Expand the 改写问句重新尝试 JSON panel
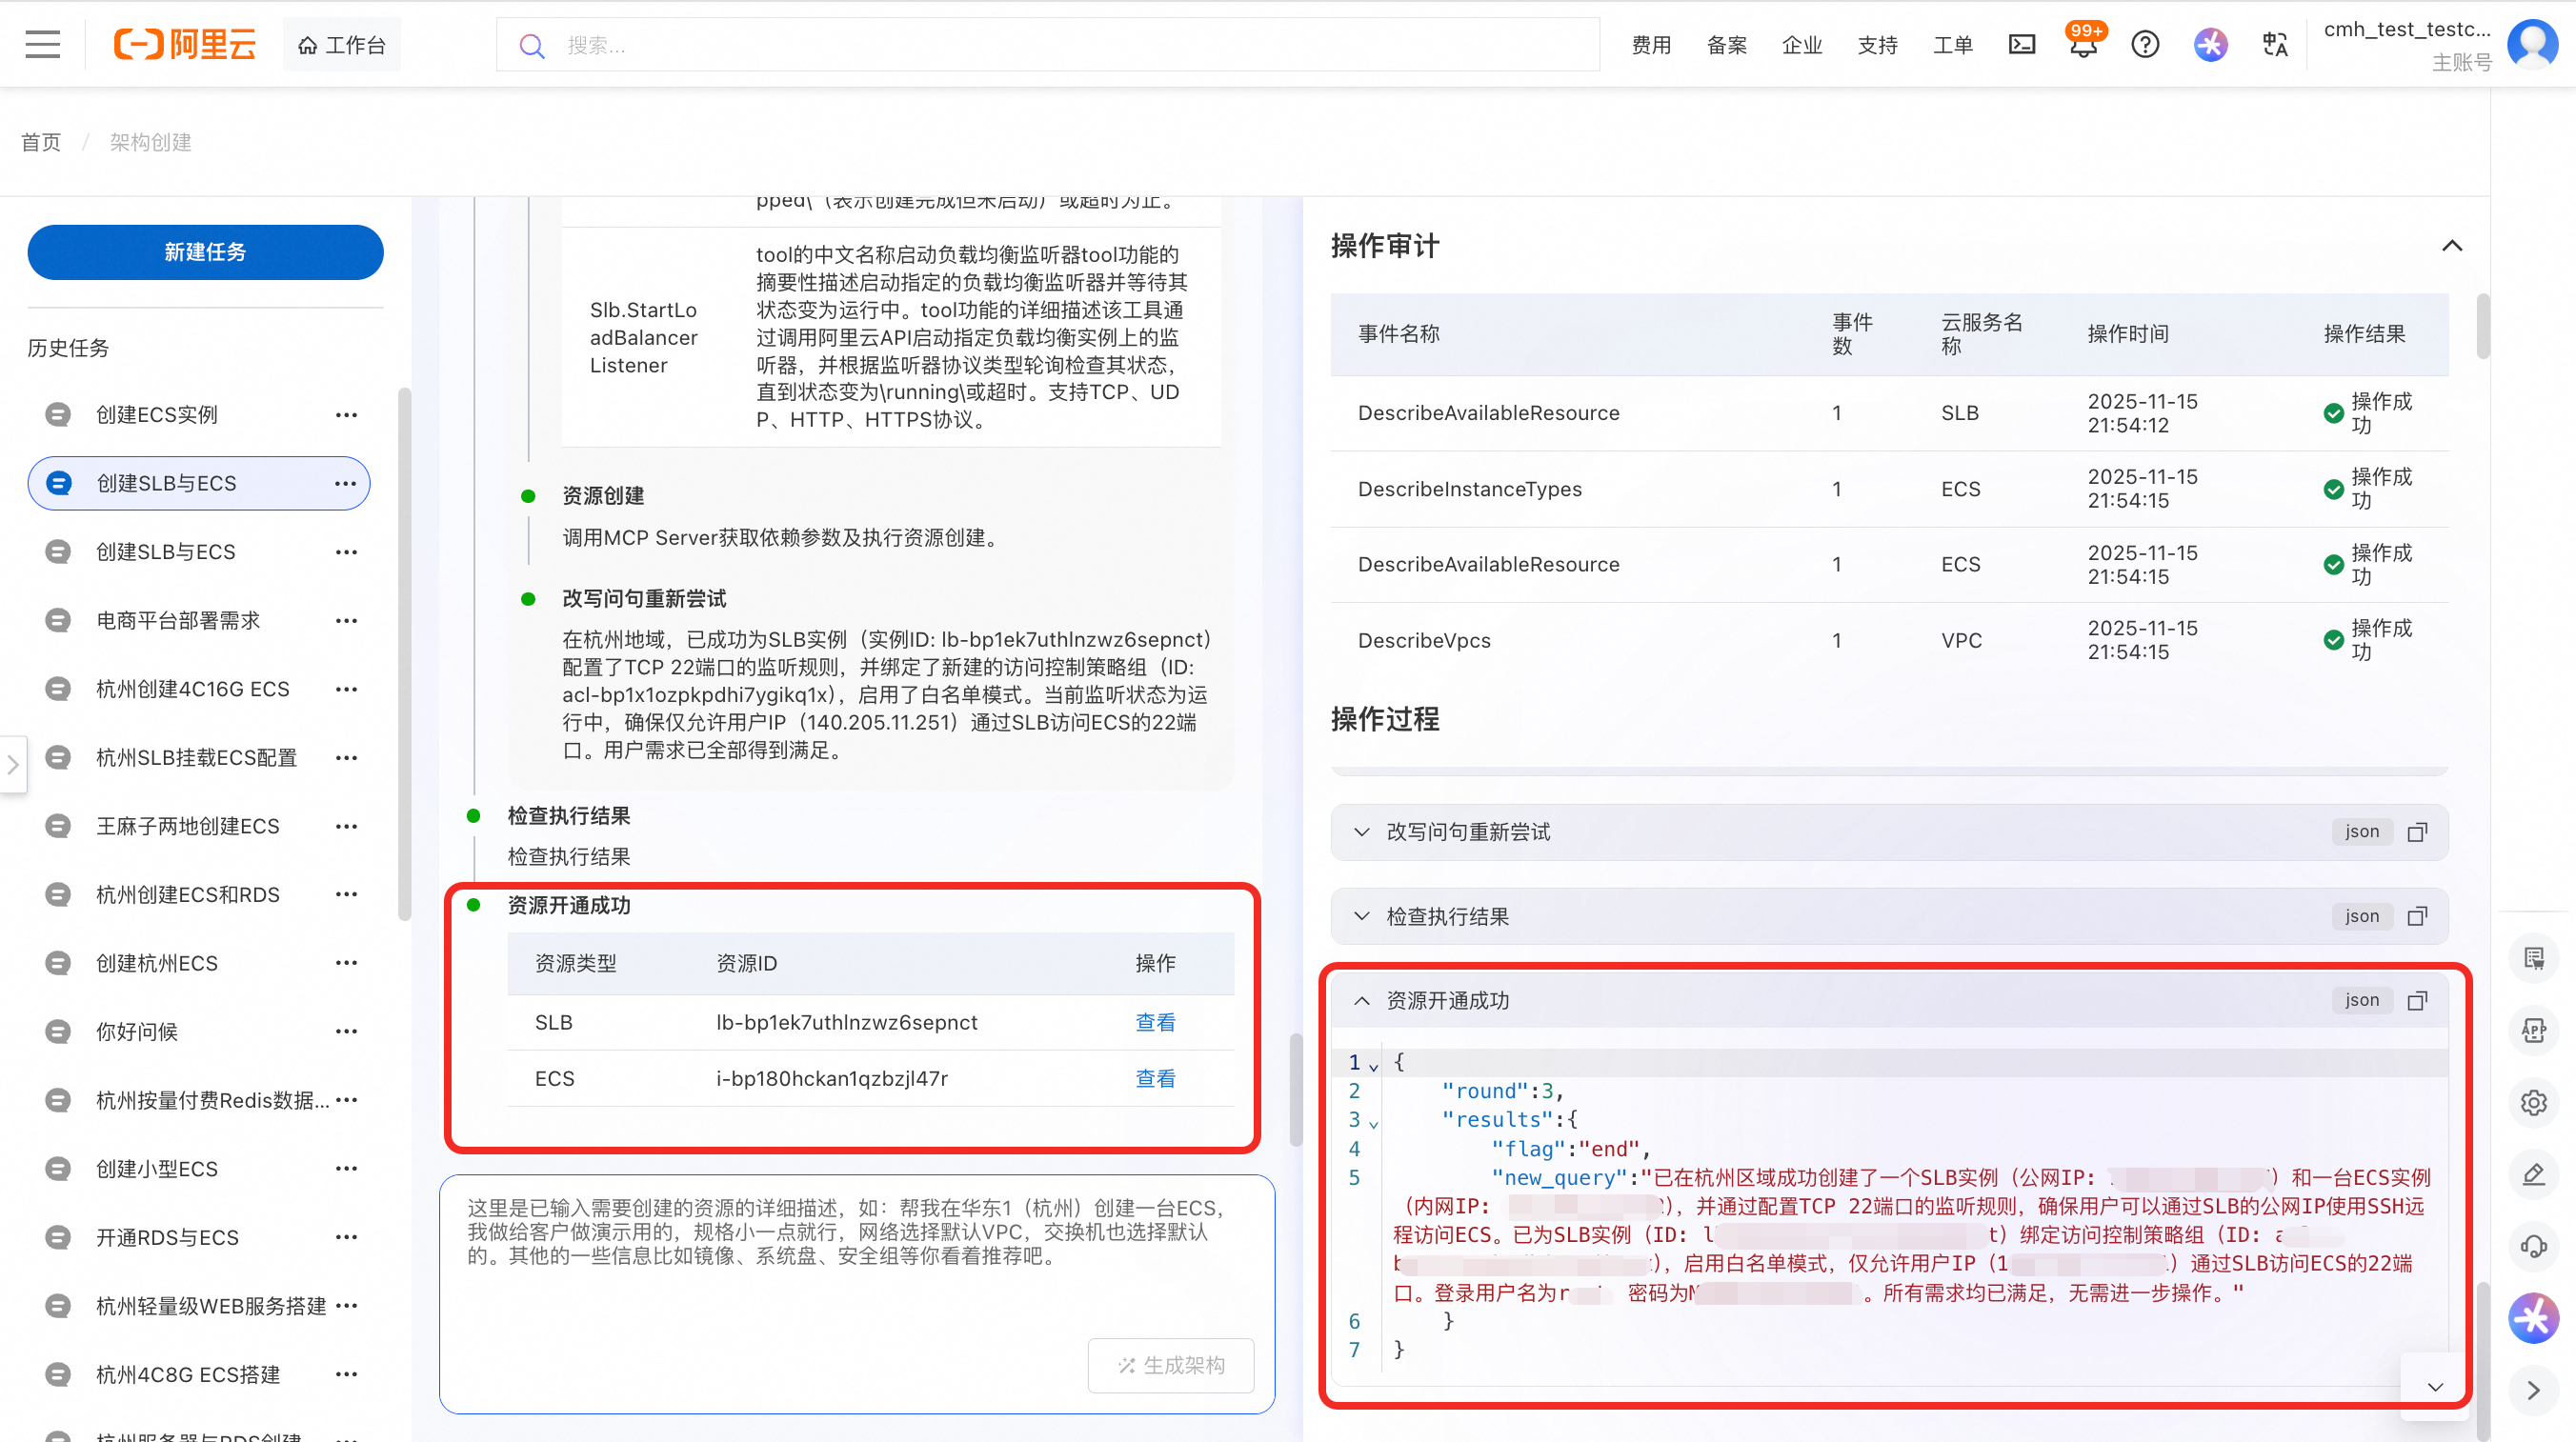The height and width of the screenshot is (1442, 2576). [x=1362, y=832]
